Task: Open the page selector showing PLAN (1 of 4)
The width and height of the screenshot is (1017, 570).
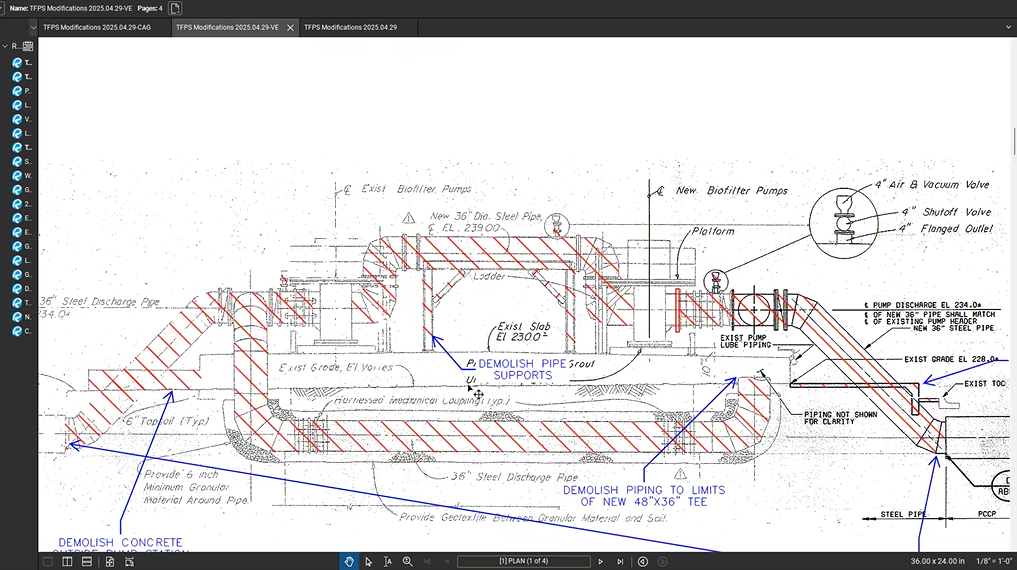Action: tap(523, 562)
